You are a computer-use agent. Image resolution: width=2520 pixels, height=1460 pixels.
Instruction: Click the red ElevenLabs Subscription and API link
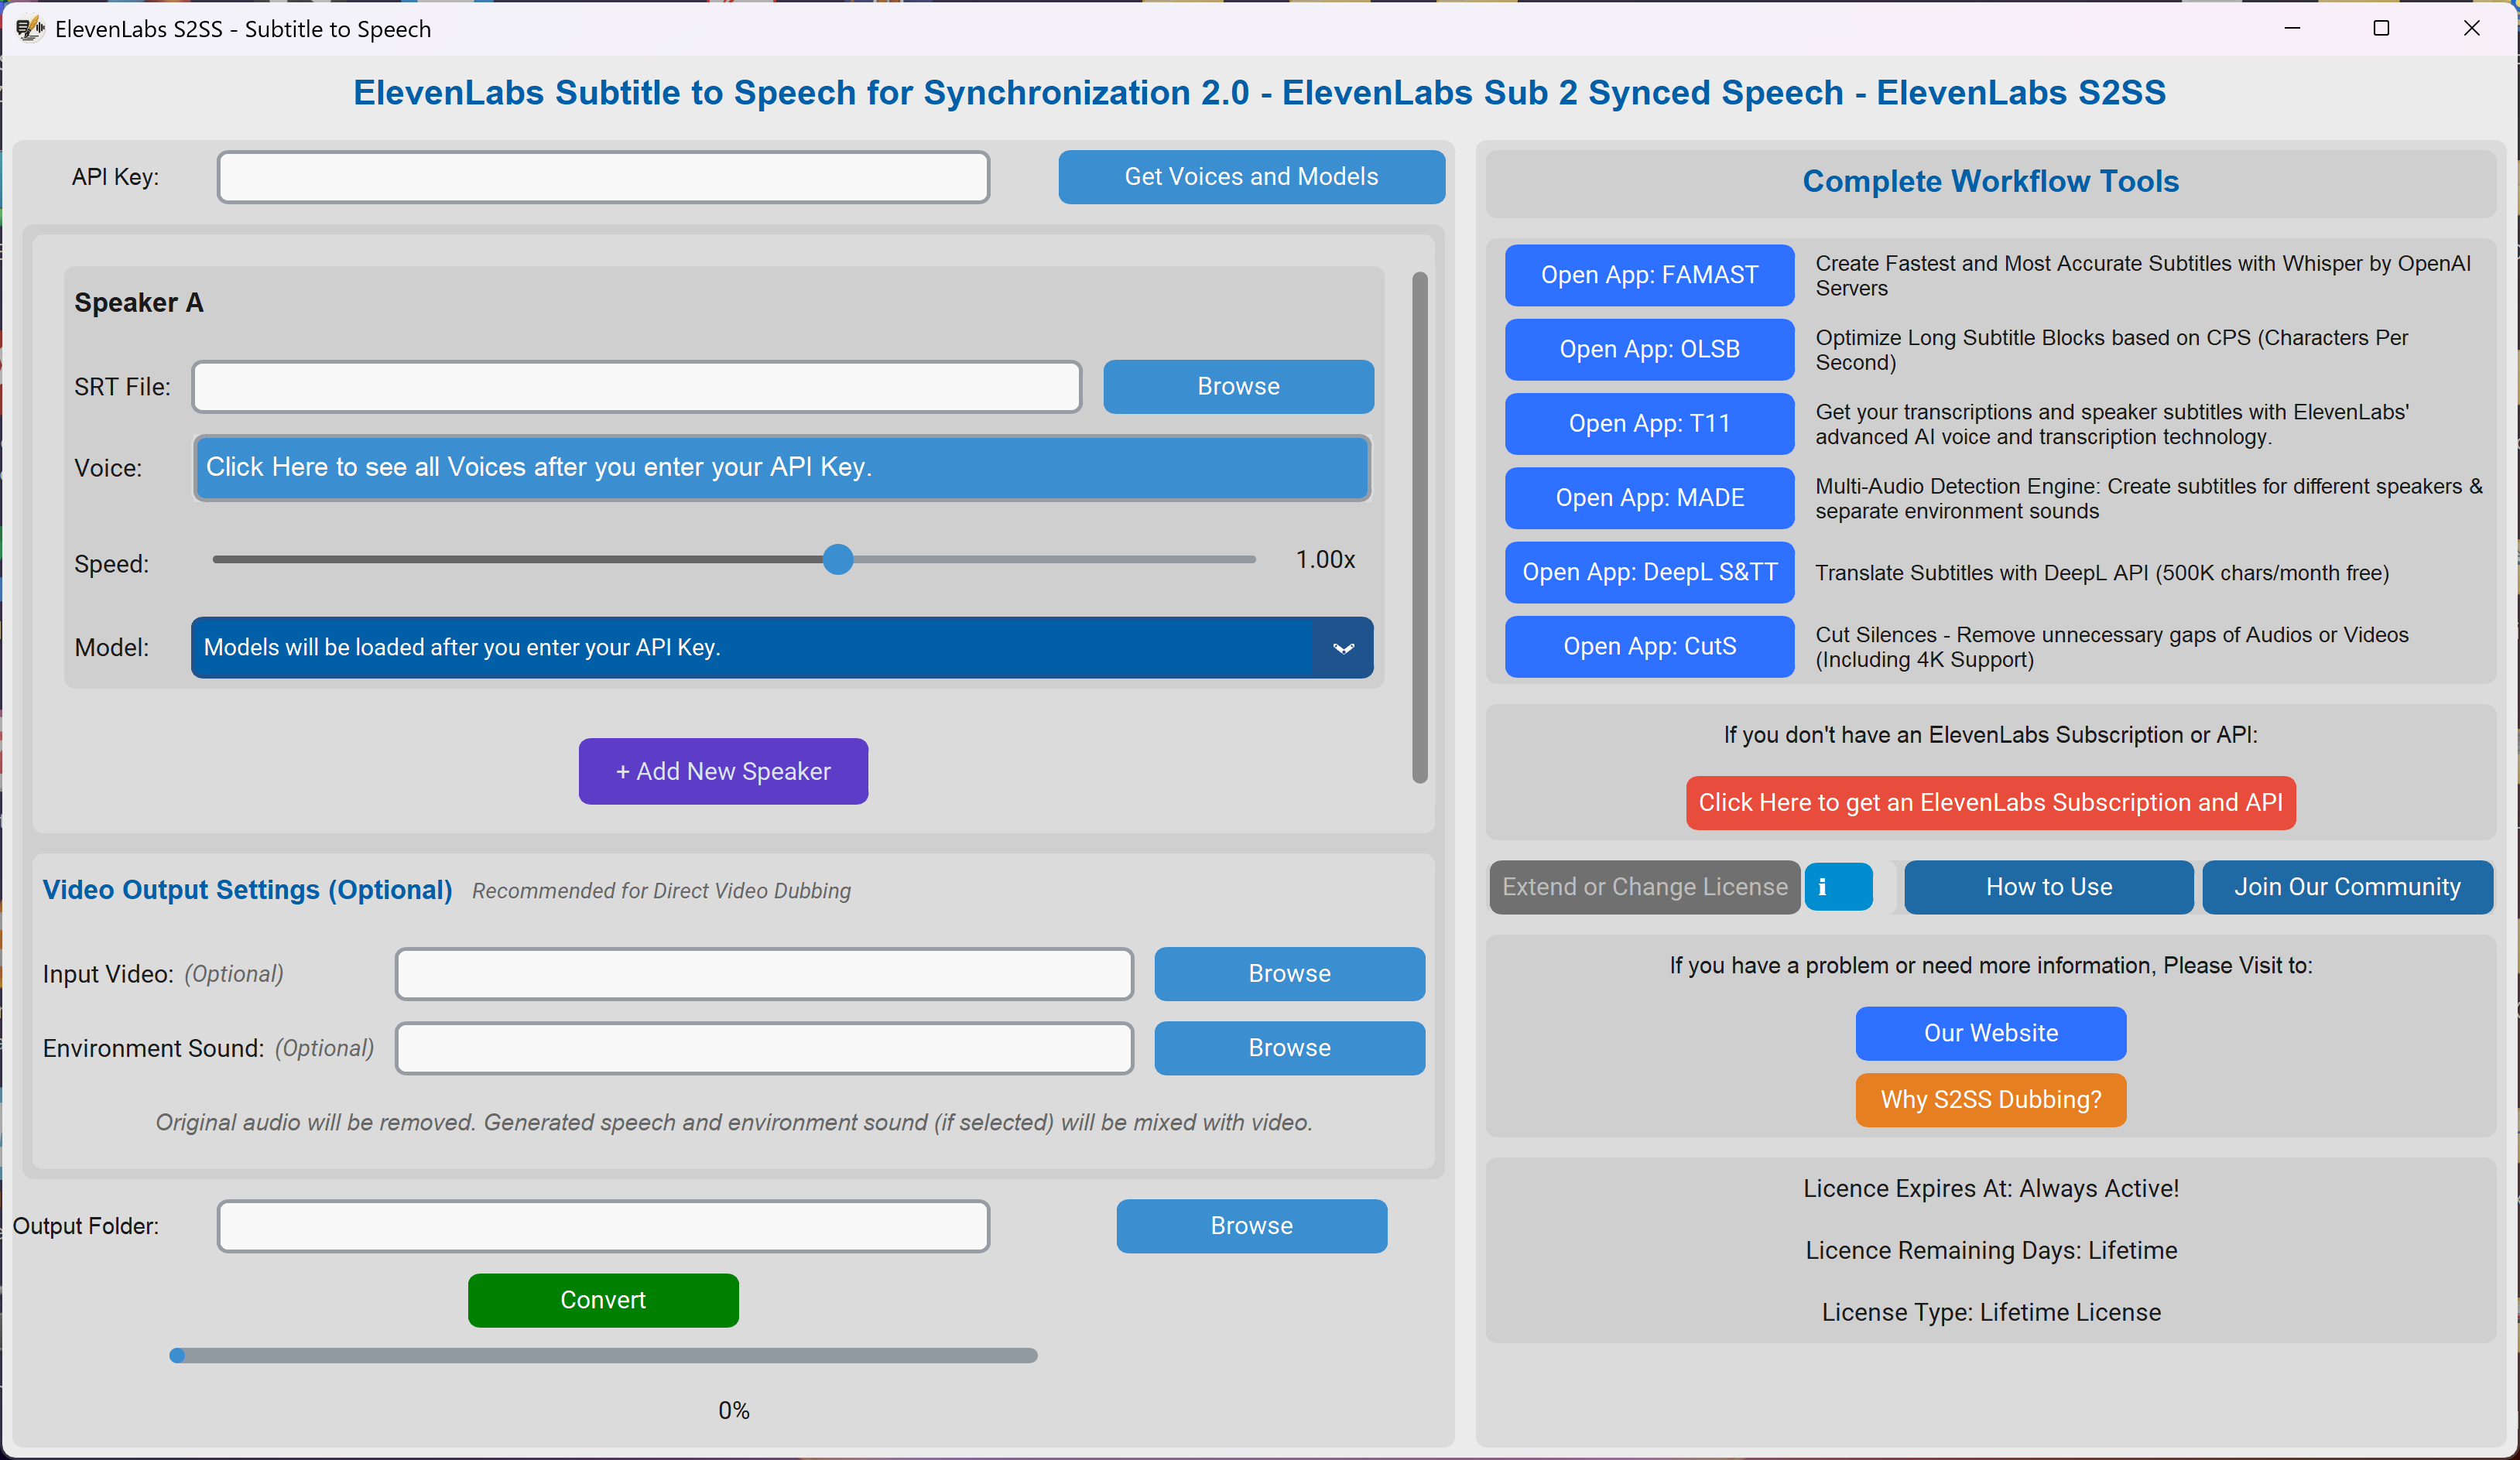click(1989, 802)
